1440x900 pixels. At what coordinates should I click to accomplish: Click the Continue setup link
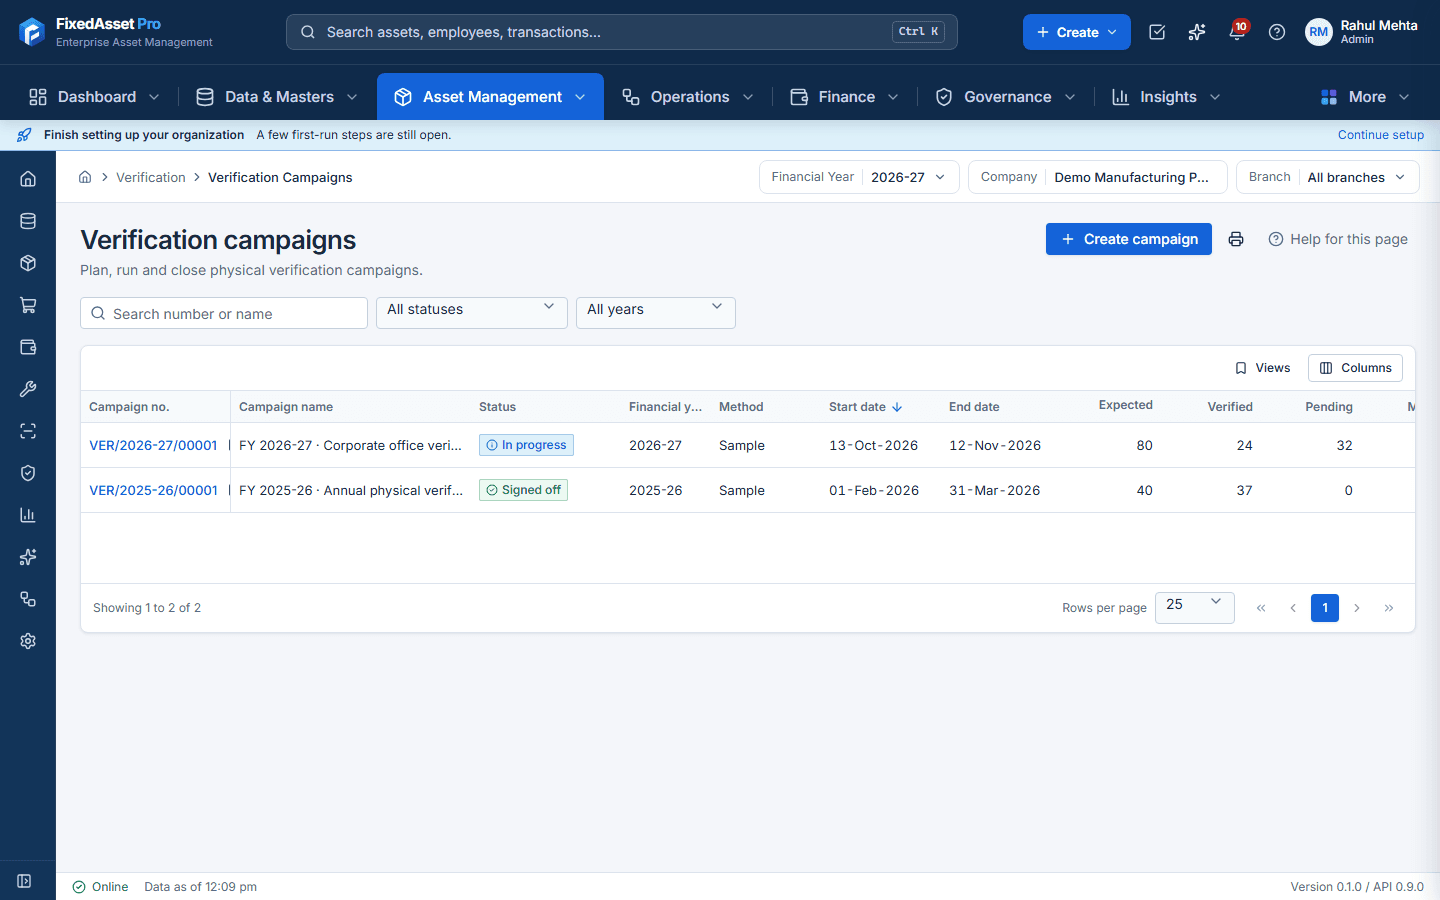tap(1381, 135)
